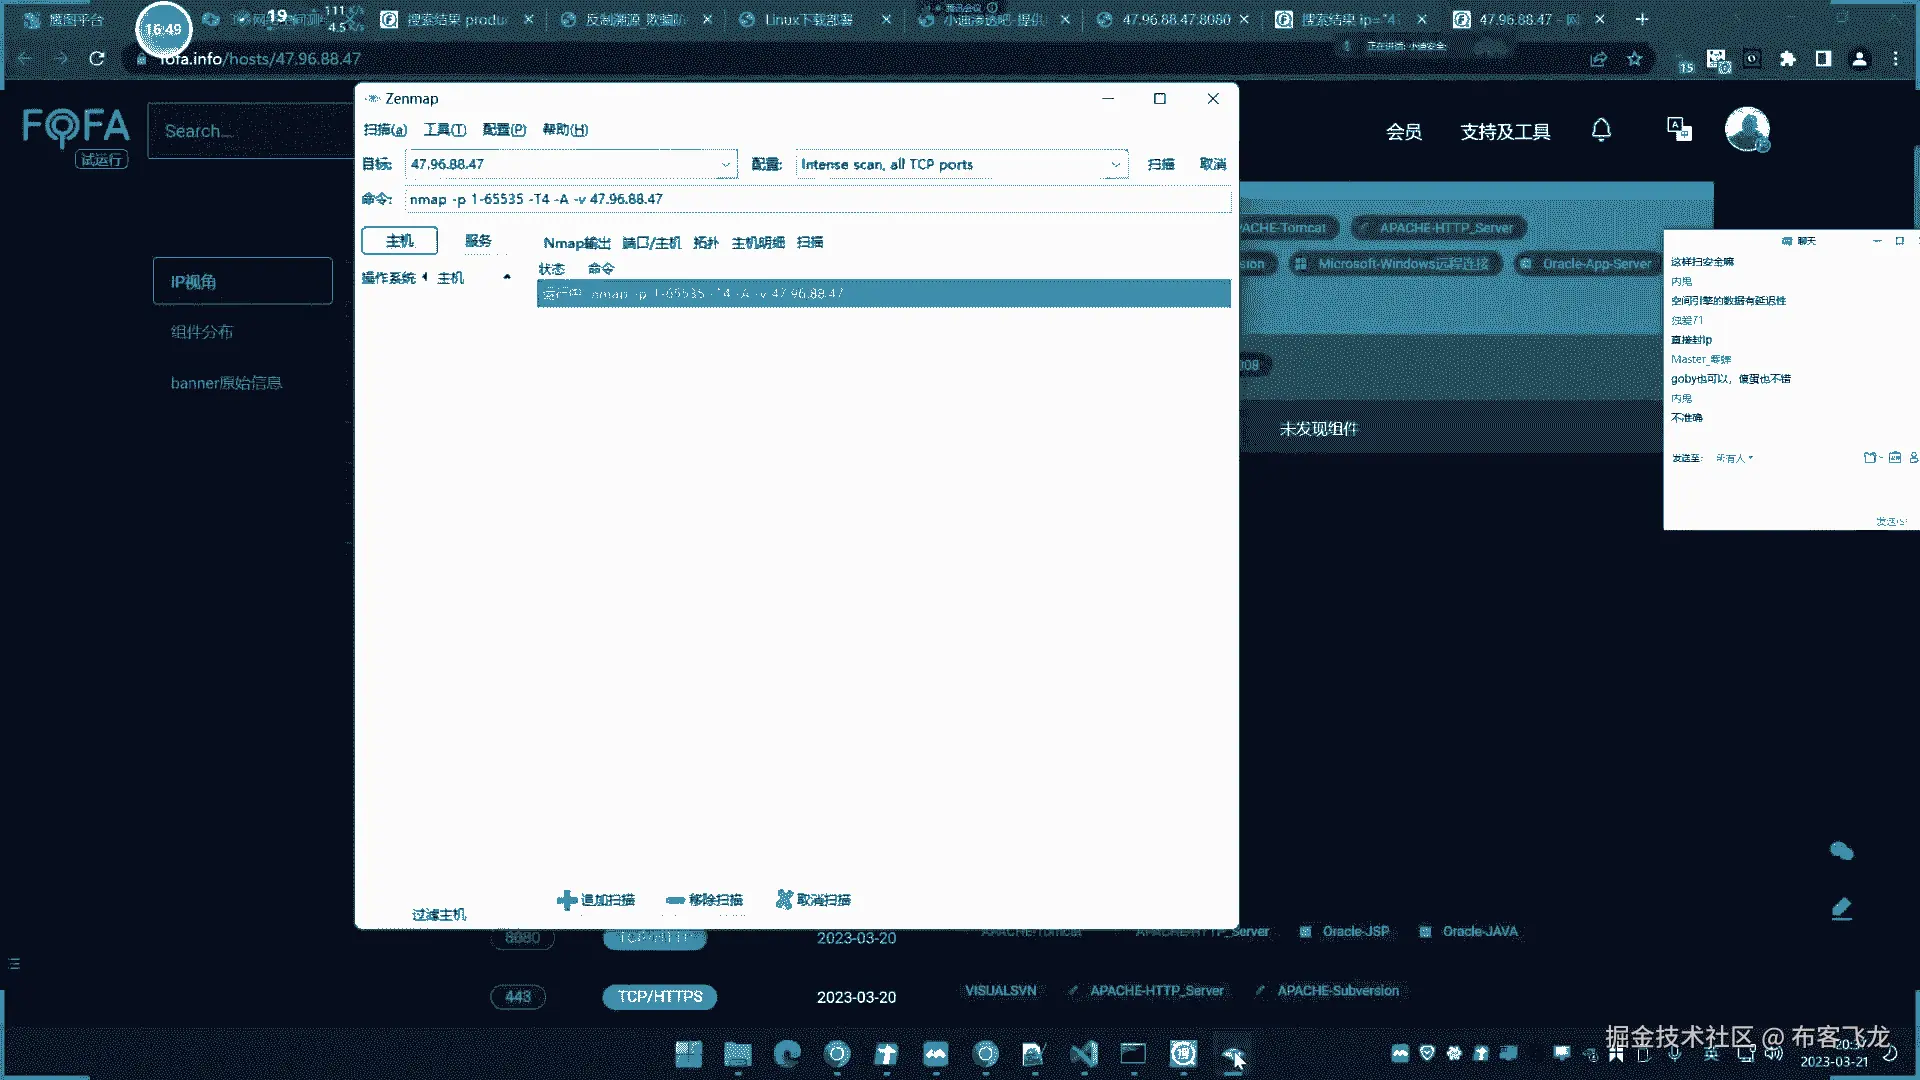Open the 工具(T) menu

[444, 130]
